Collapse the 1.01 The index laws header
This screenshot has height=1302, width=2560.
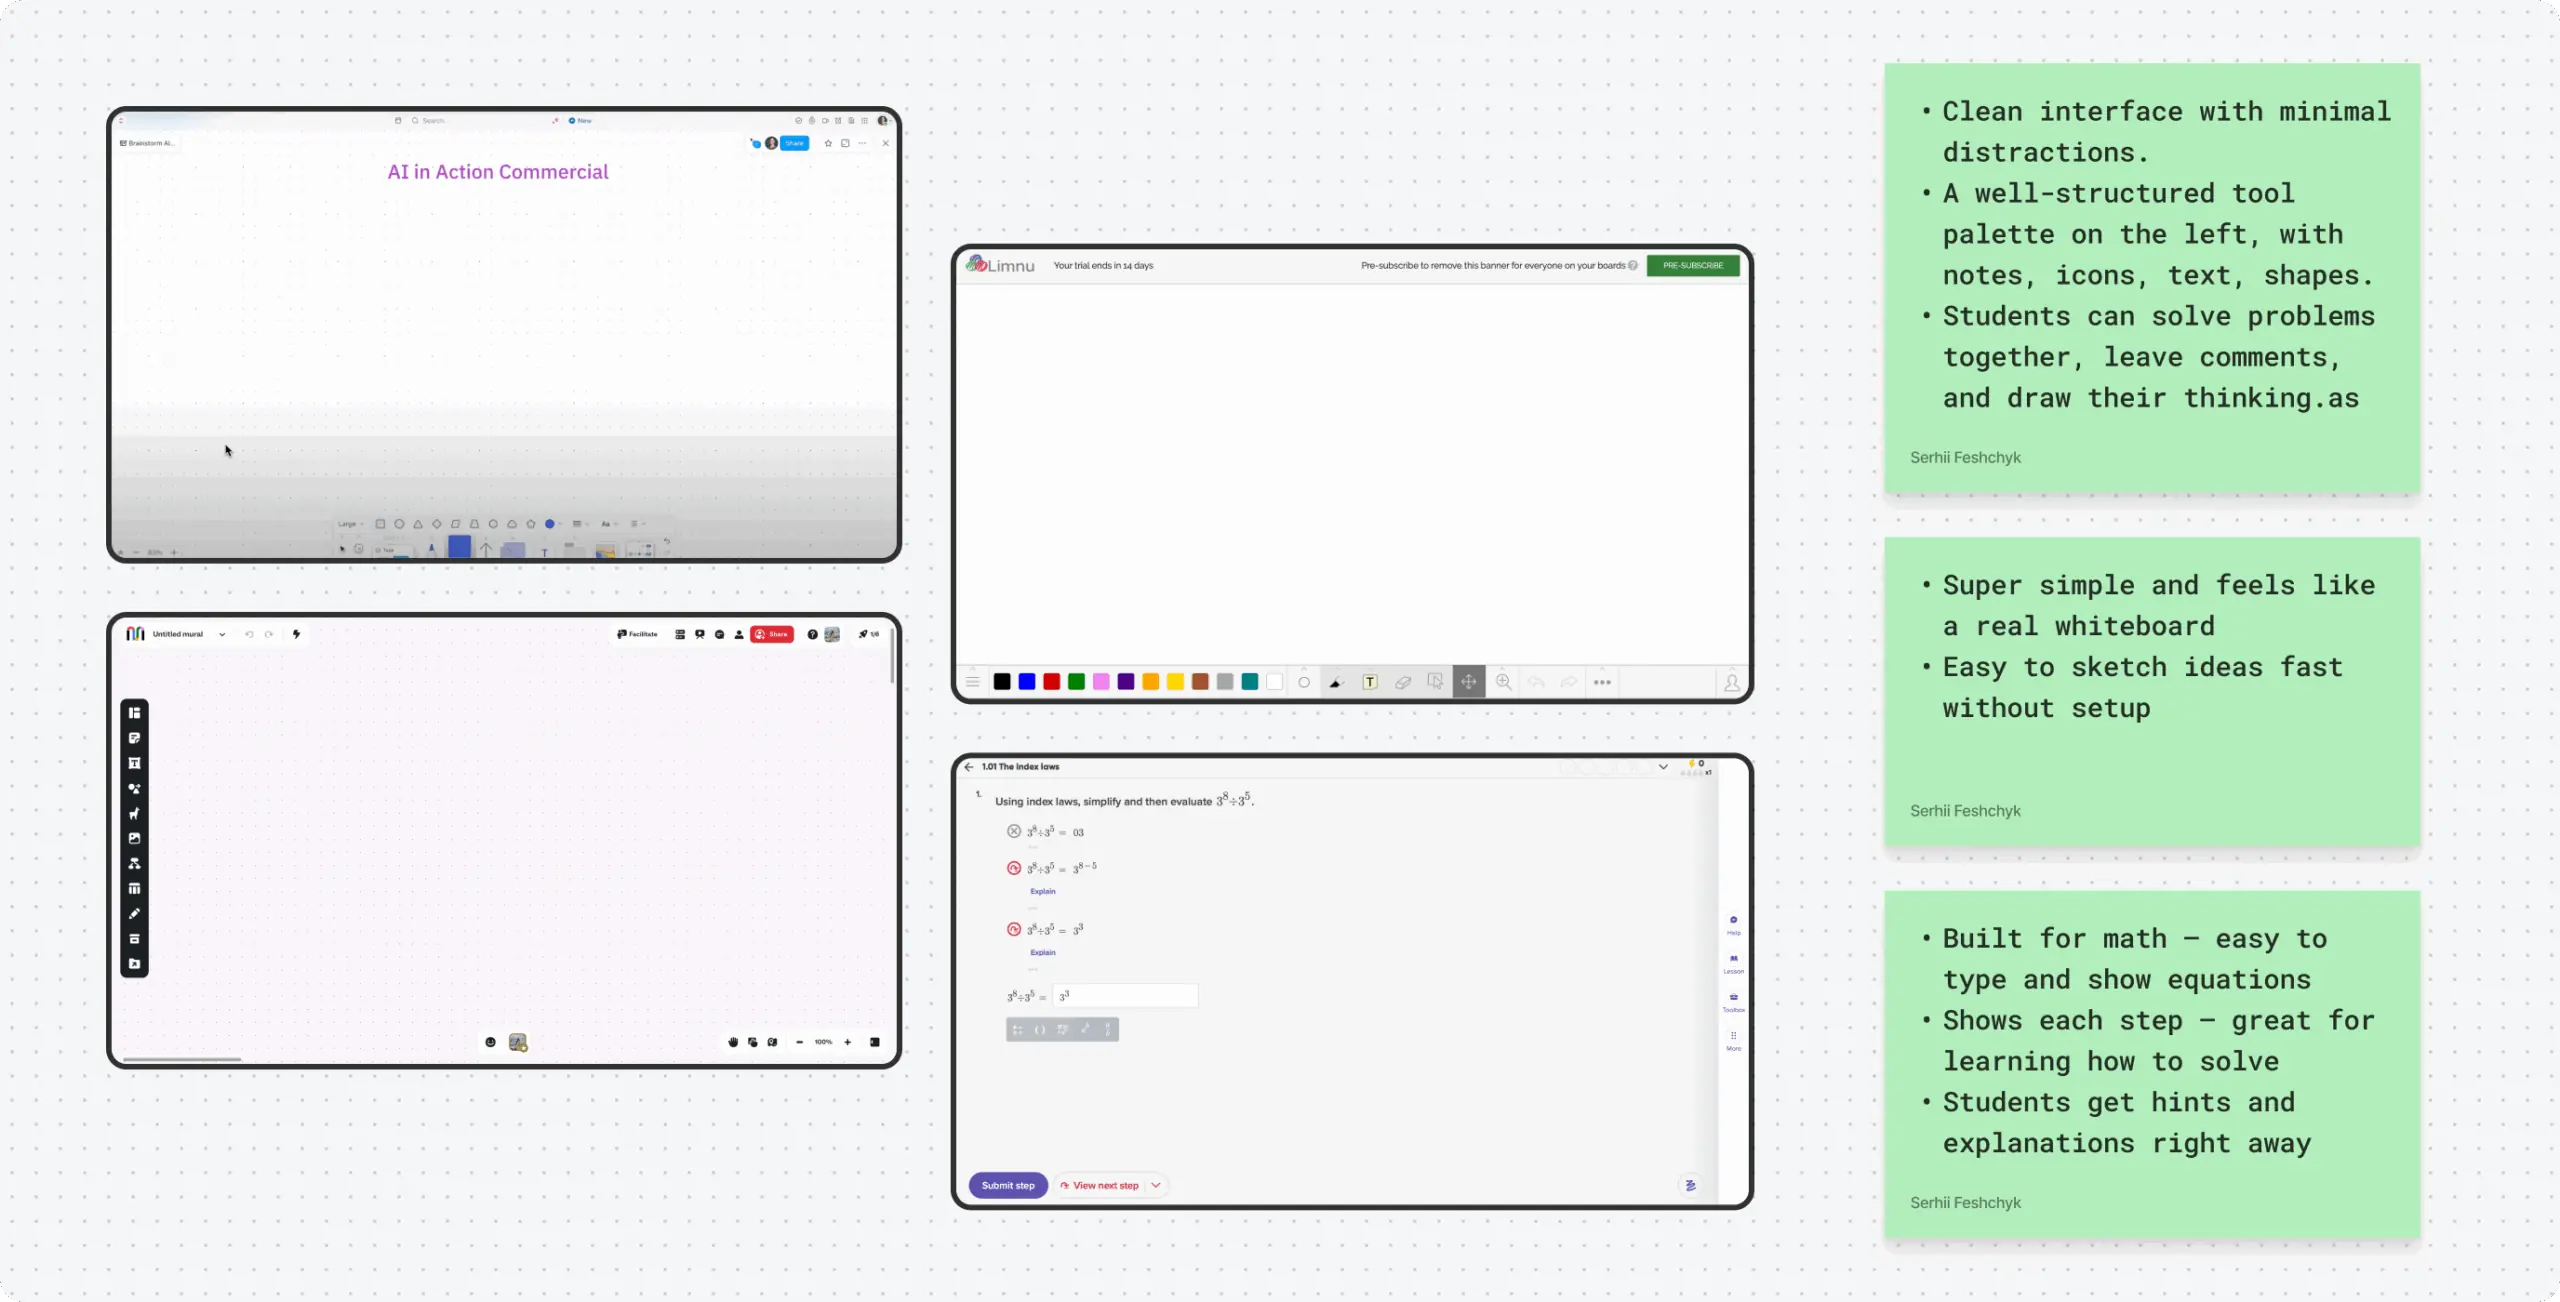pyautogui.click(x=1663, y=766)
